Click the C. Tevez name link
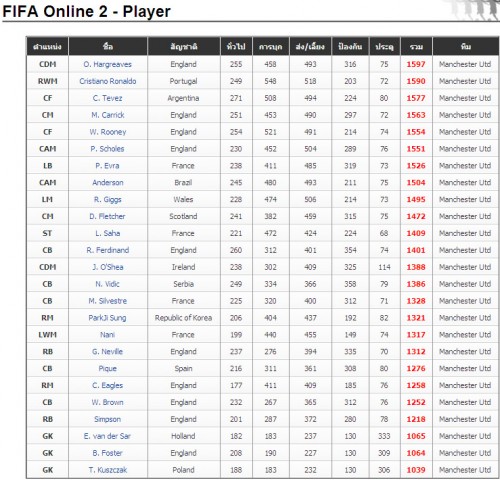The height and width of the screenshot is (480, 500). point(107,98)
